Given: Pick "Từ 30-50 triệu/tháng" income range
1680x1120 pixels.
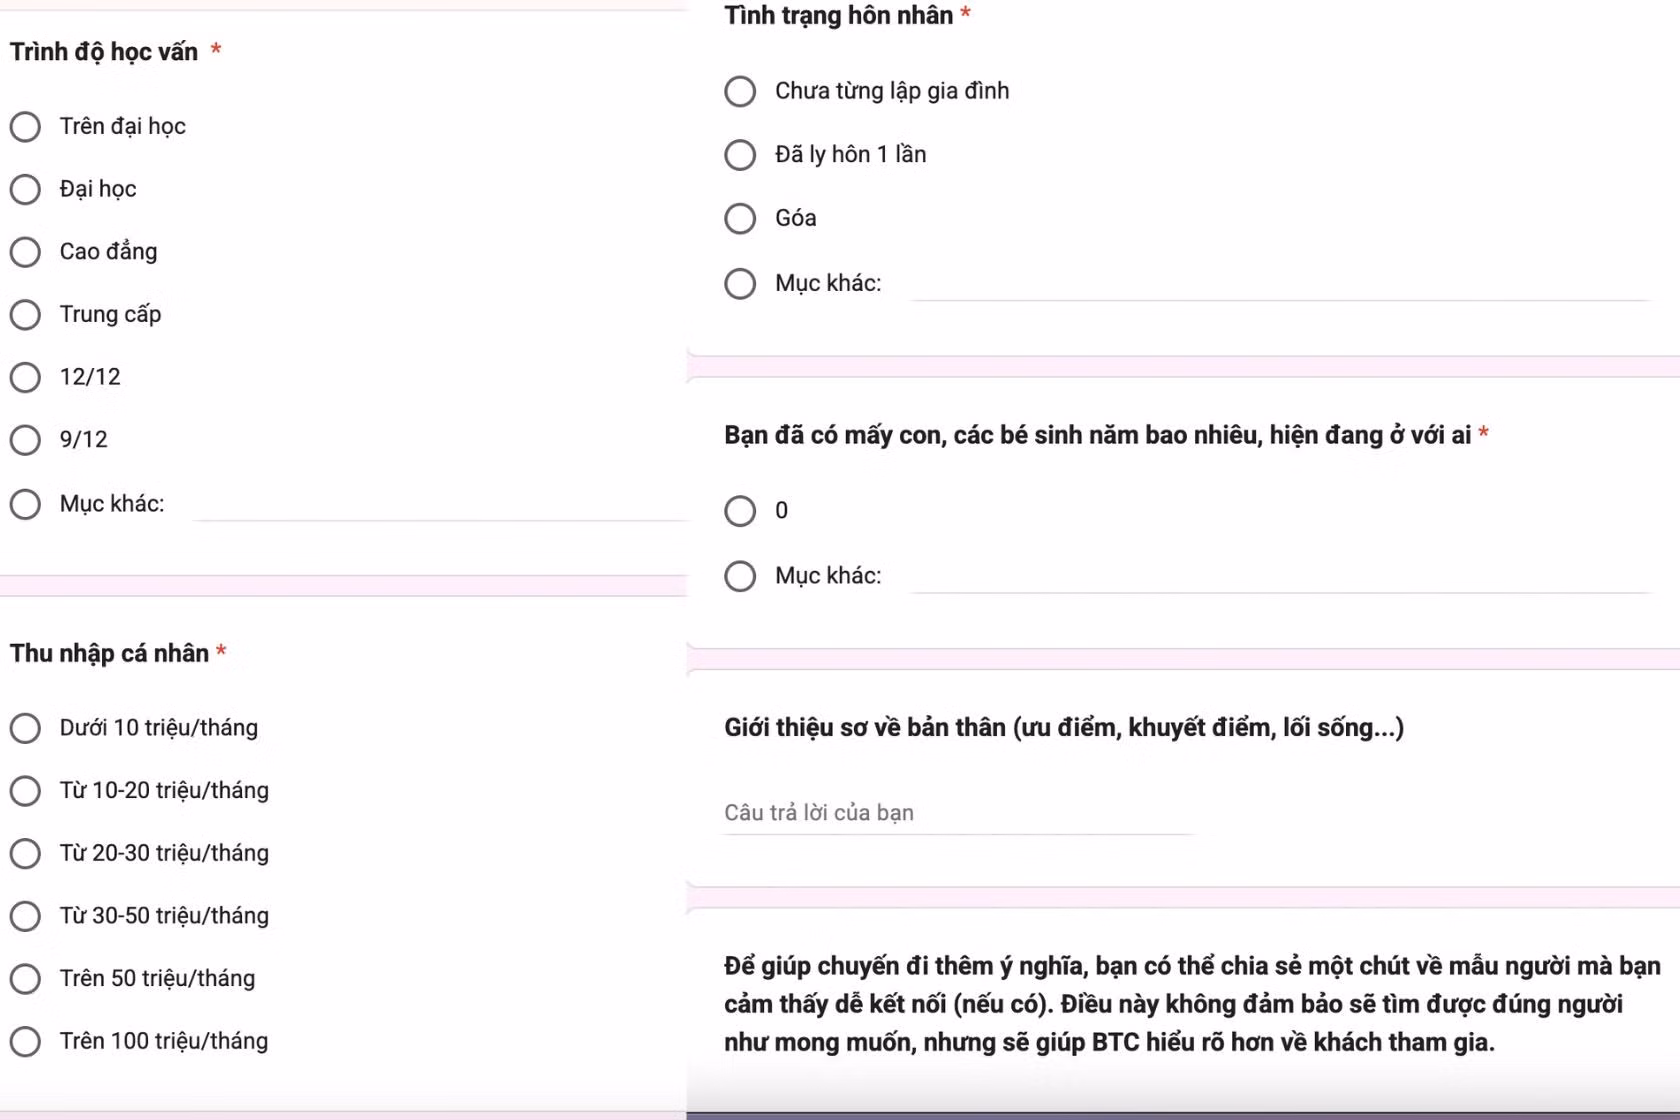Looking at the screenshot, I should pos(25,916).
